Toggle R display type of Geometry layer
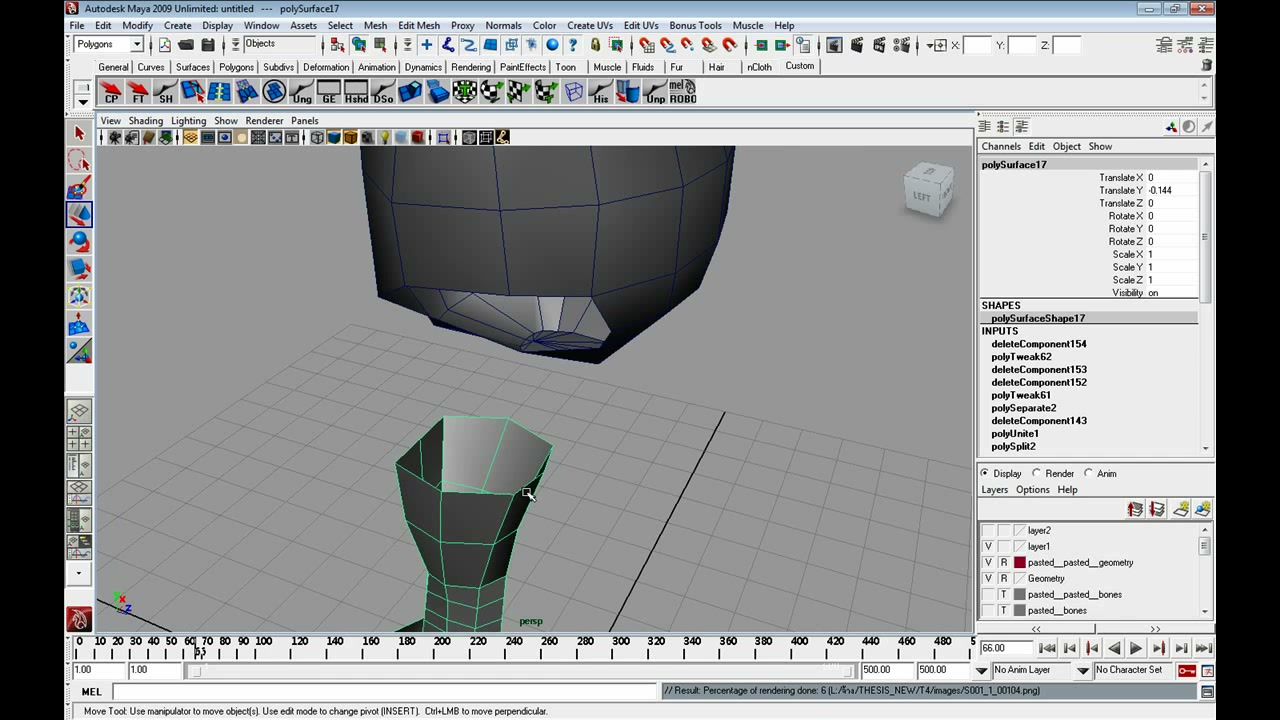 pyautogui.click(x=1004, y=579)
